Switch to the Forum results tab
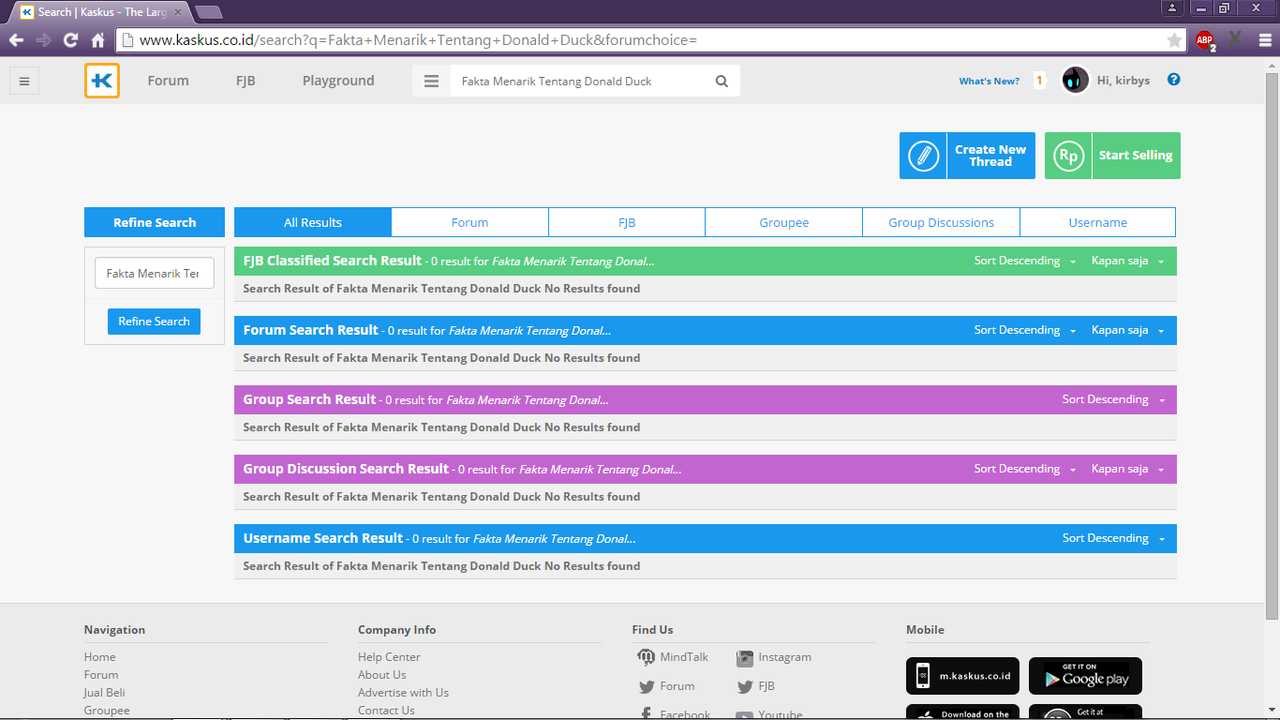Screen dimensions: 1280x720 [470, 222]
